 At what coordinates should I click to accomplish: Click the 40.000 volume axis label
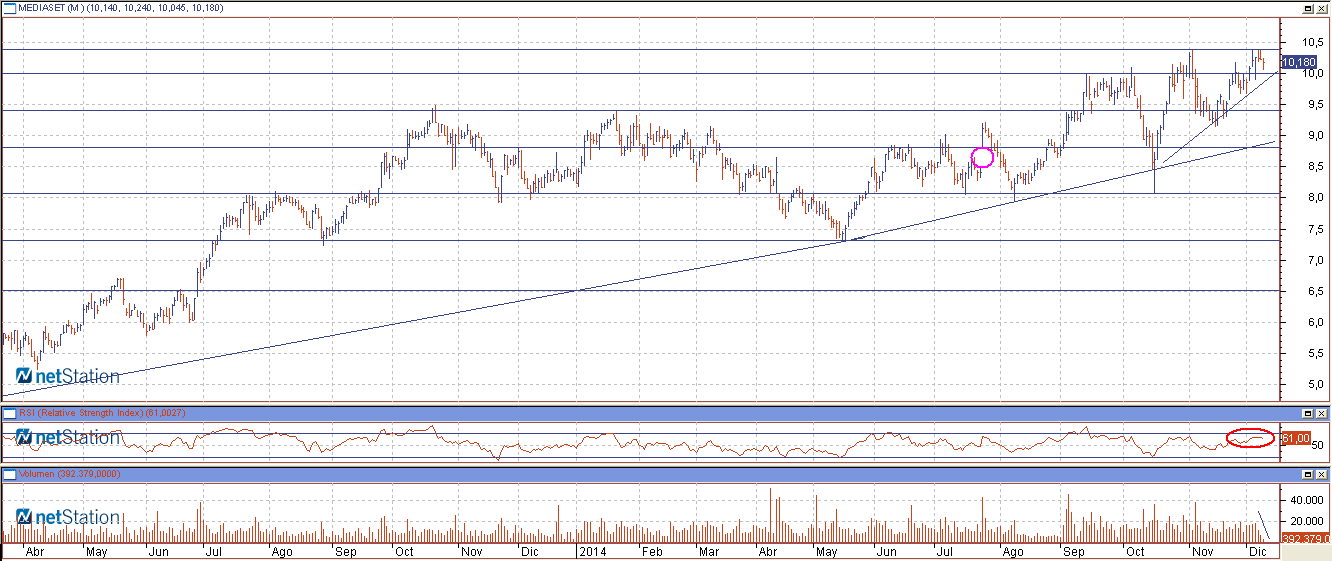coord(1305,500)
